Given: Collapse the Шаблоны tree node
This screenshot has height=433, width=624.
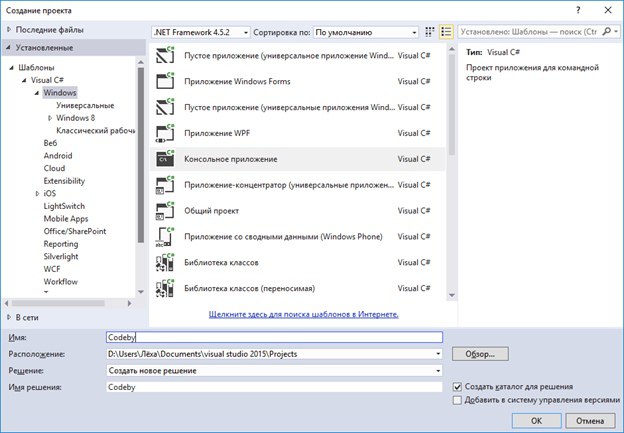Looking at the screenshot, I should click(x=12, y=67).
